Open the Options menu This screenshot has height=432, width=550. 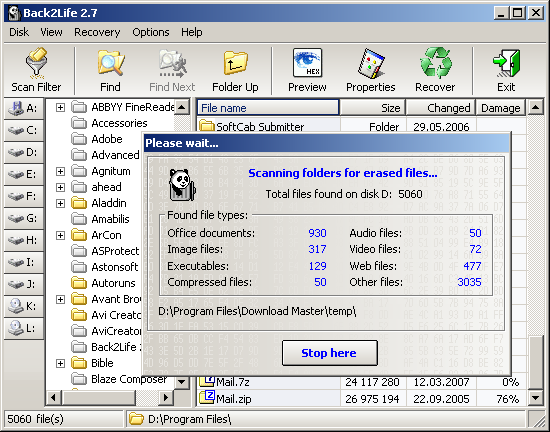151,32
